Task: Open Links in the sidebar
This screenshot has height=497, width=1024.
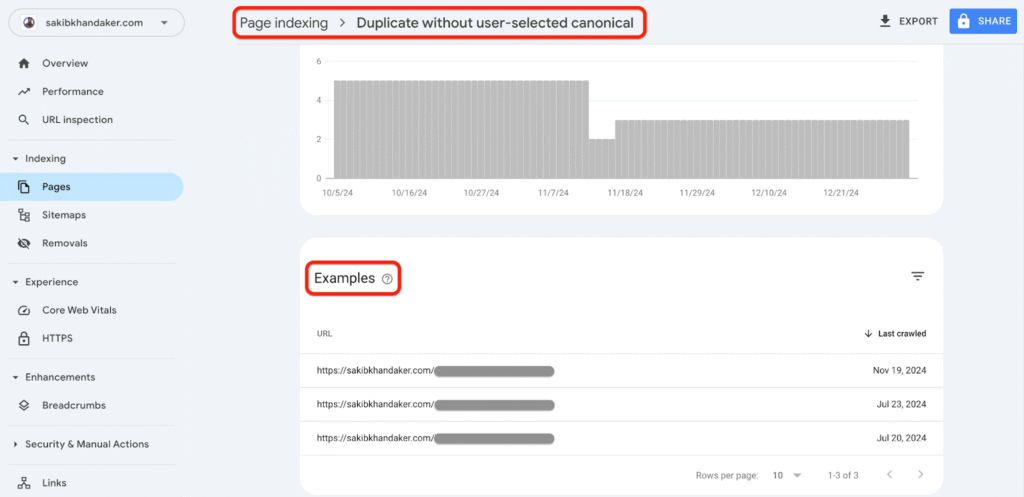Action: point(55,483)
